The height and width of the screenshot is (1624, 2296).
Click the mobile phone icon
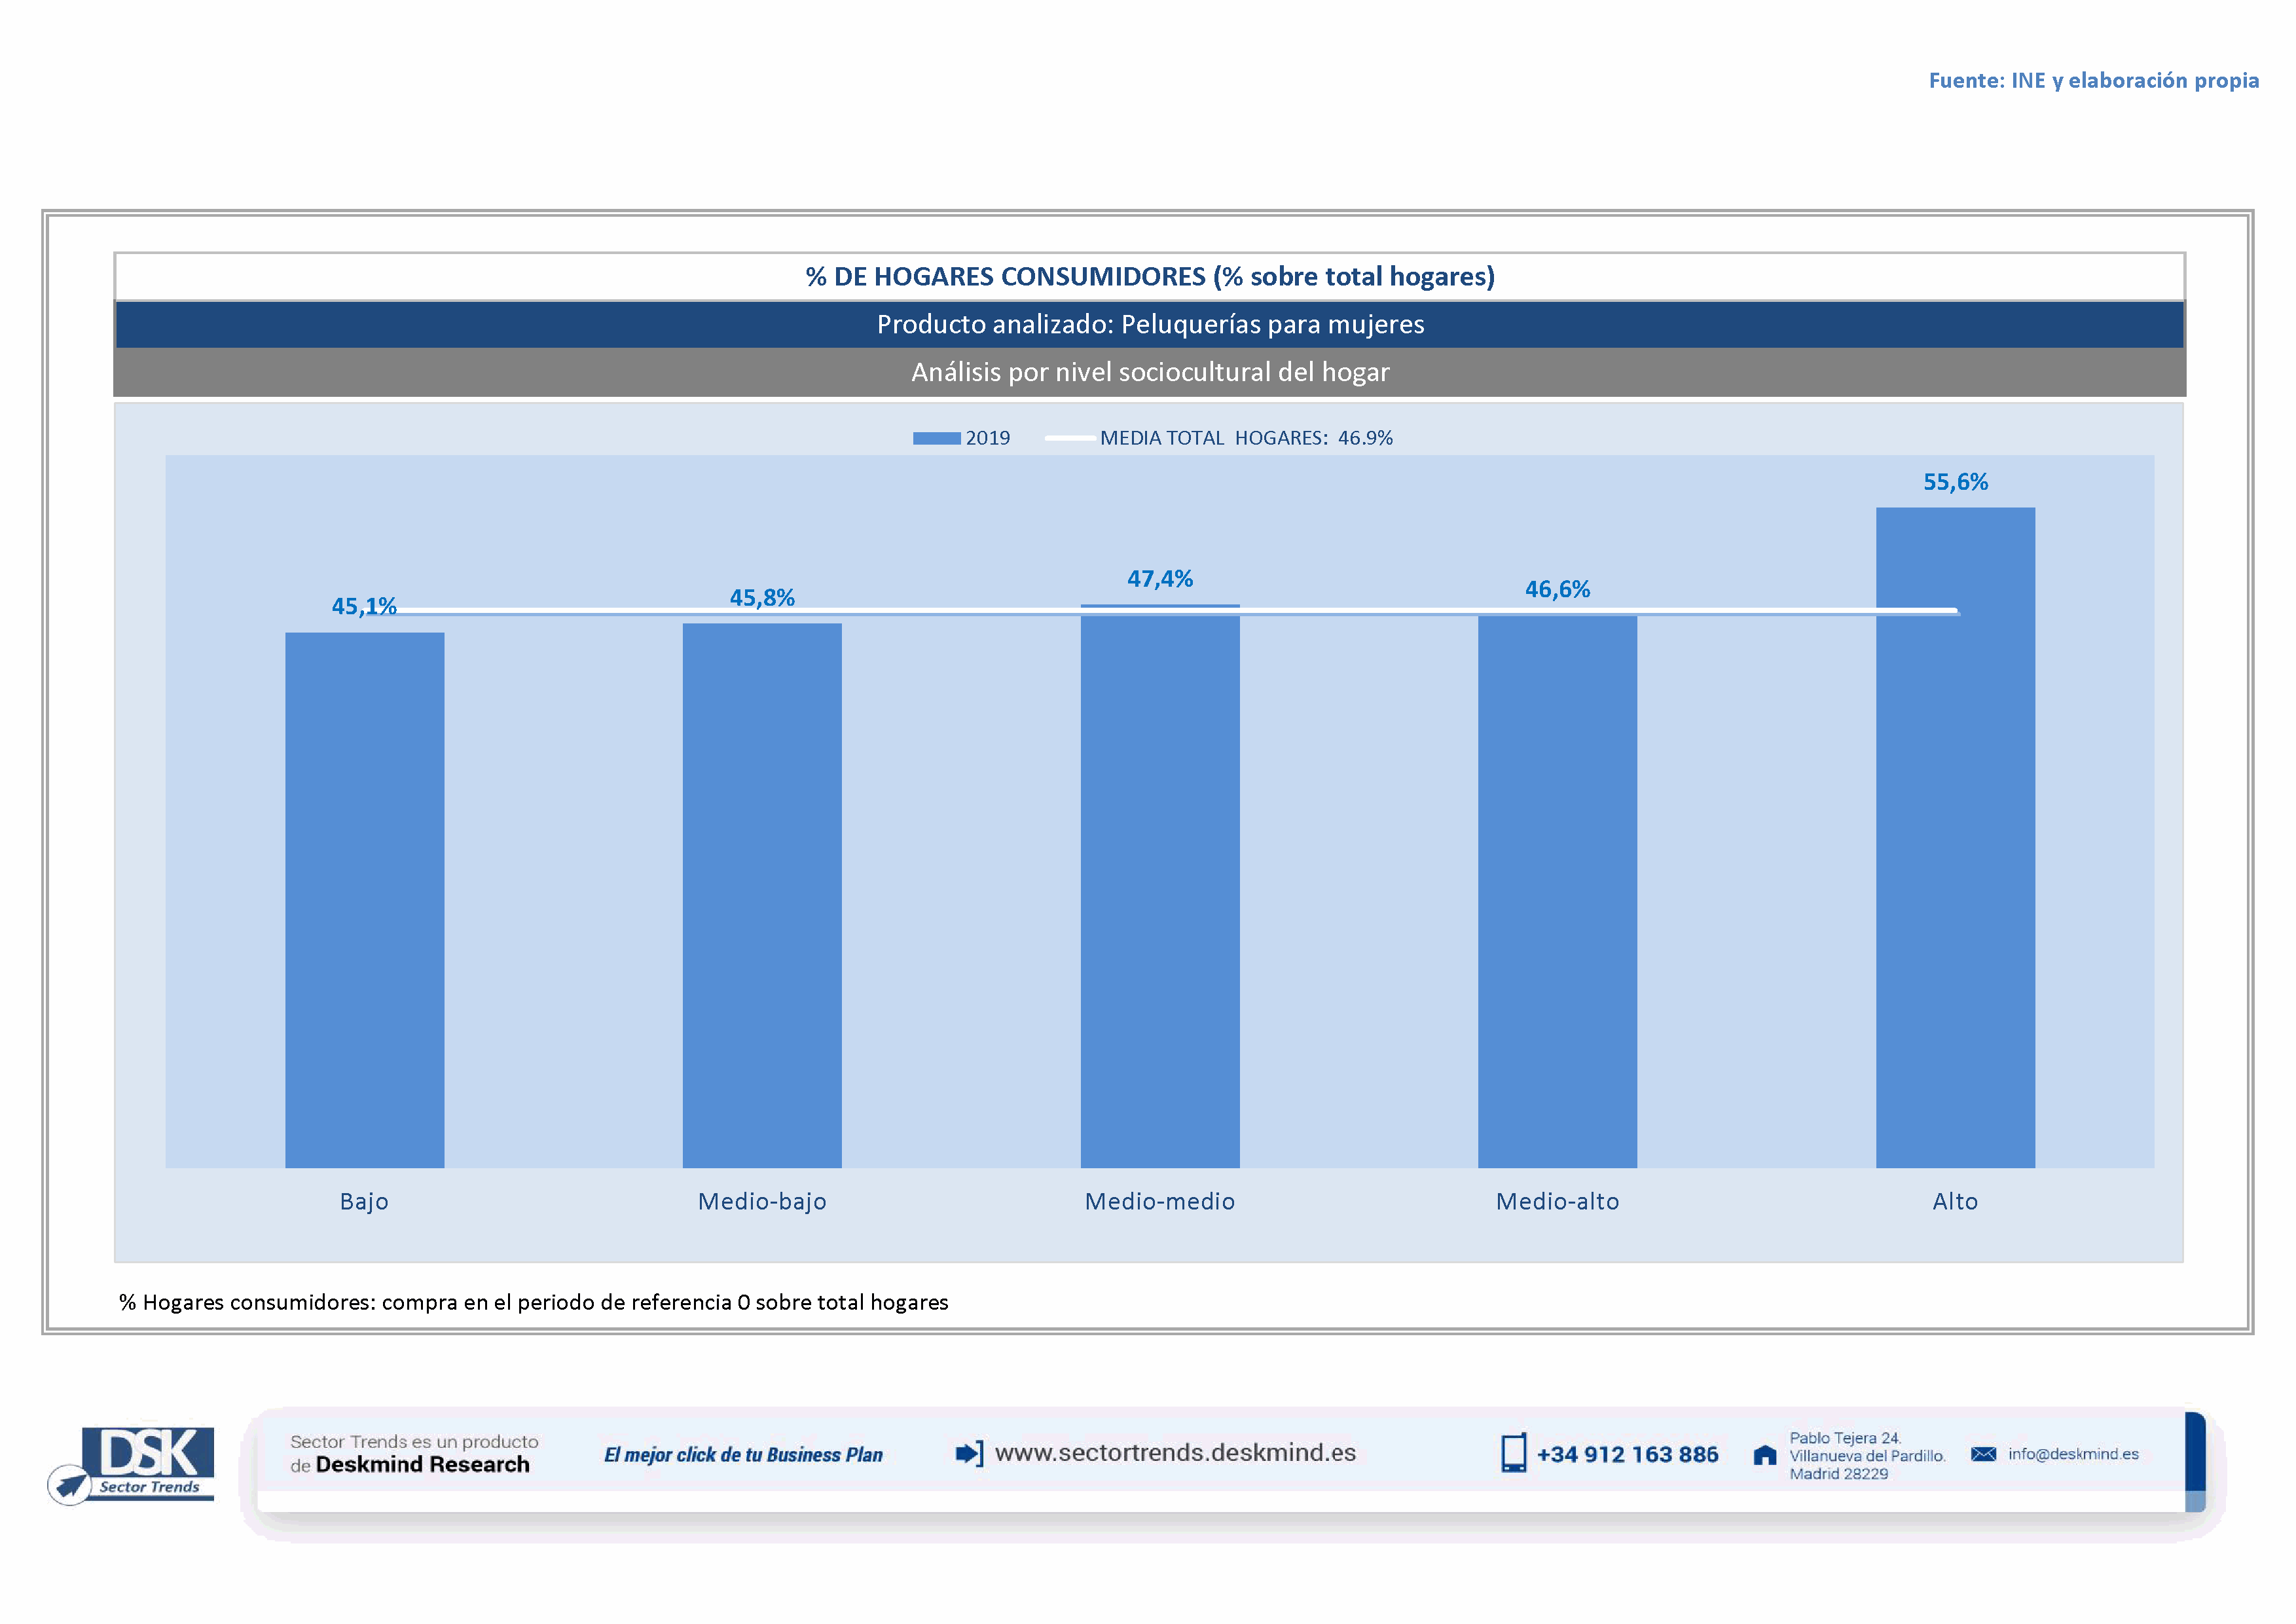(1513, 1453)
